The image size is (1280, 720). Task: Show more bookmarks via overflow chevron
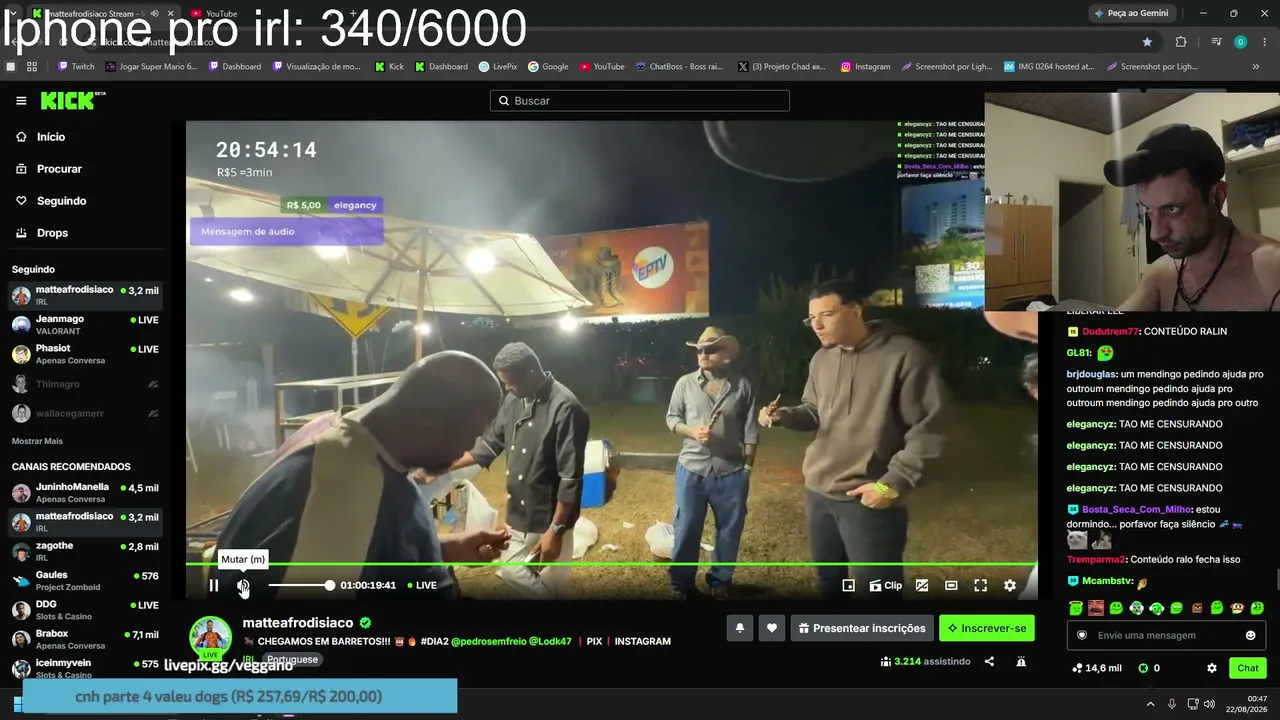coord(1256,67)
